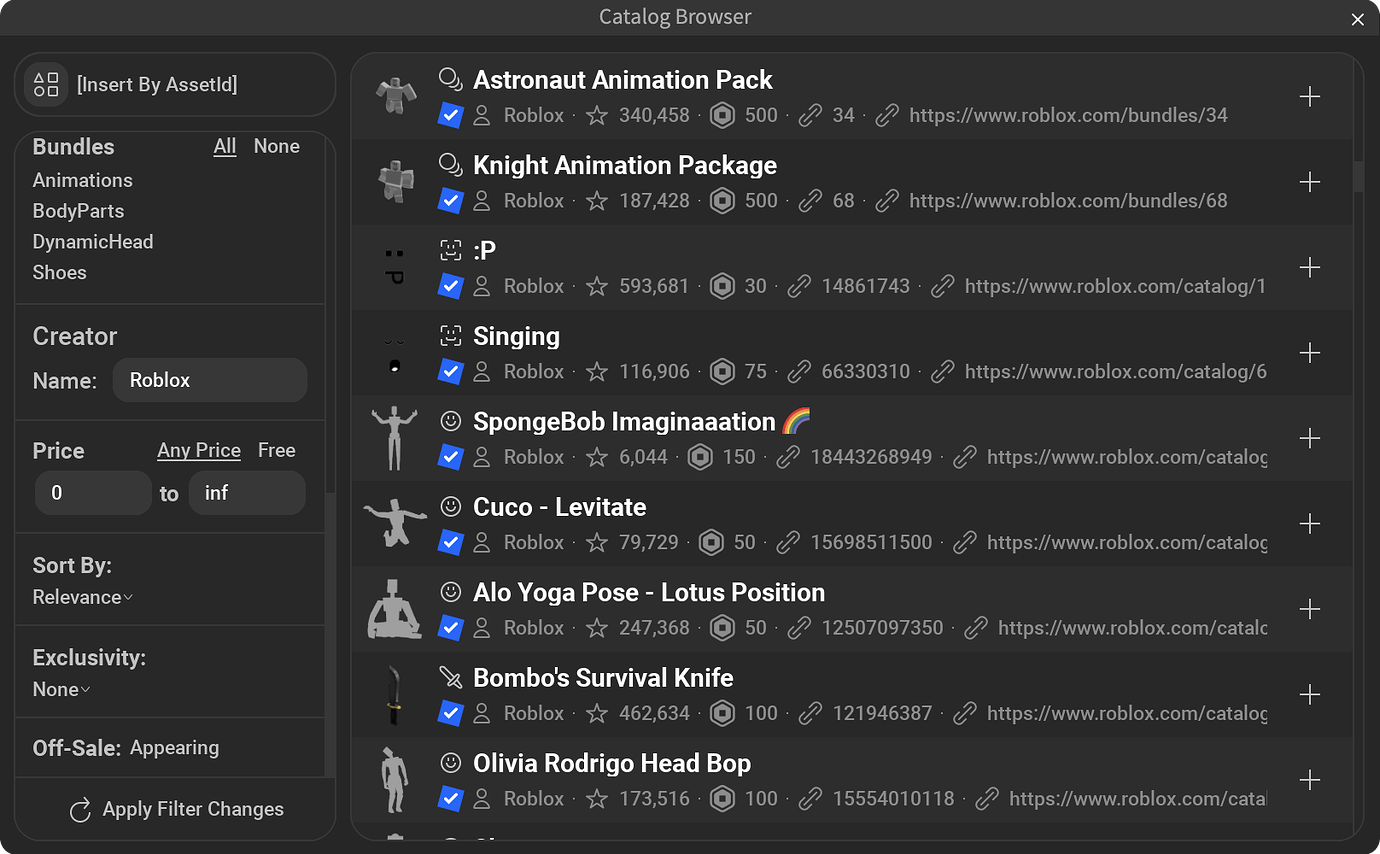Open the Sort By Relevance dropdown
1380x854 pixels.
click(x=82, y=597)
